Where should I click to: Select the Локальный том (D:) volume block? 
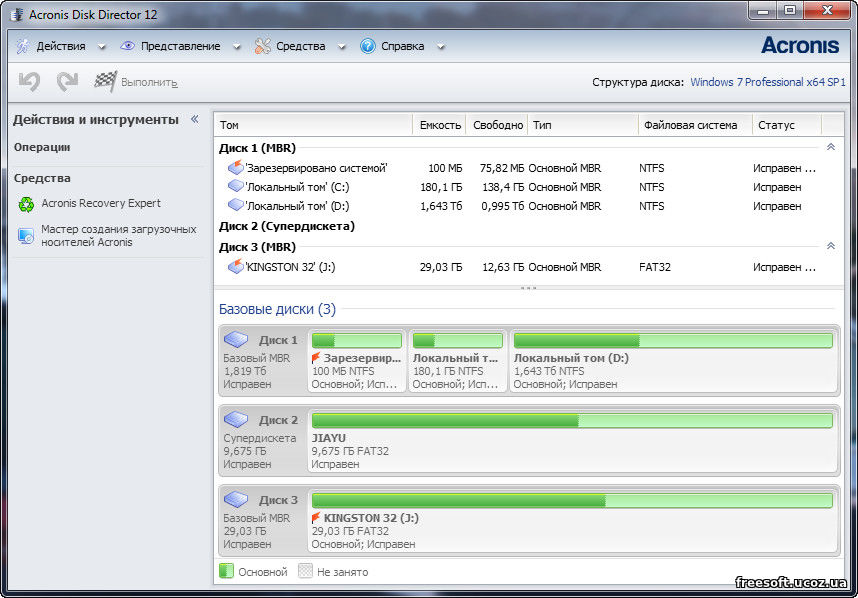673,361
